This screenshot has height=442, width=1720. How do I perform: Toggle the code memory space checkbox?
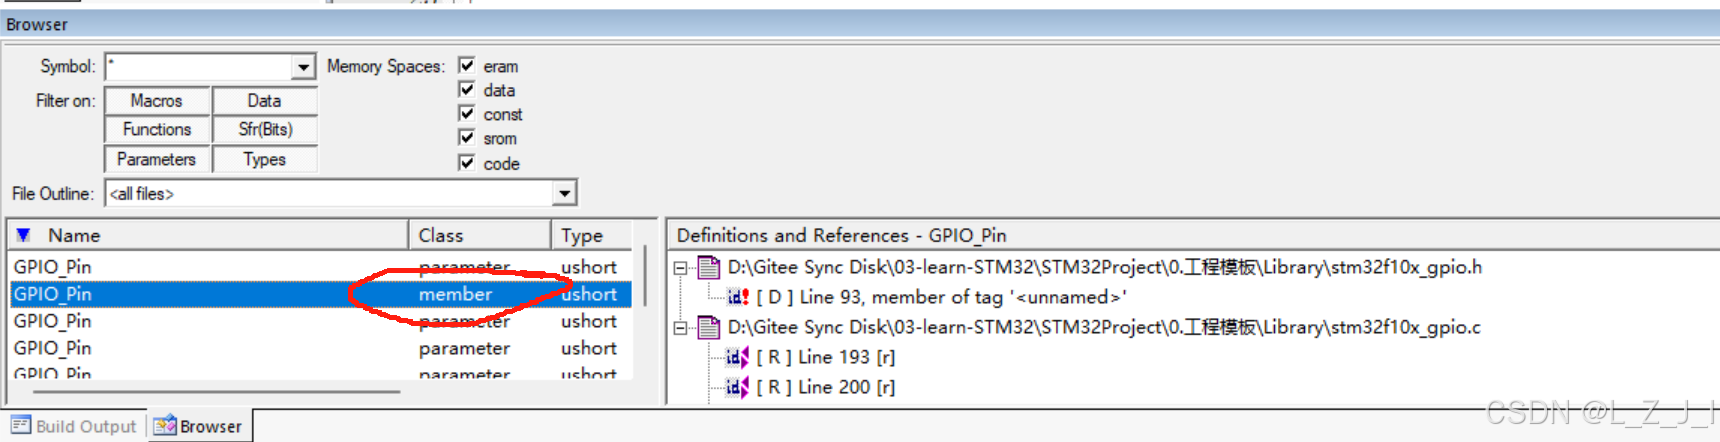click(x=466, y=162)
